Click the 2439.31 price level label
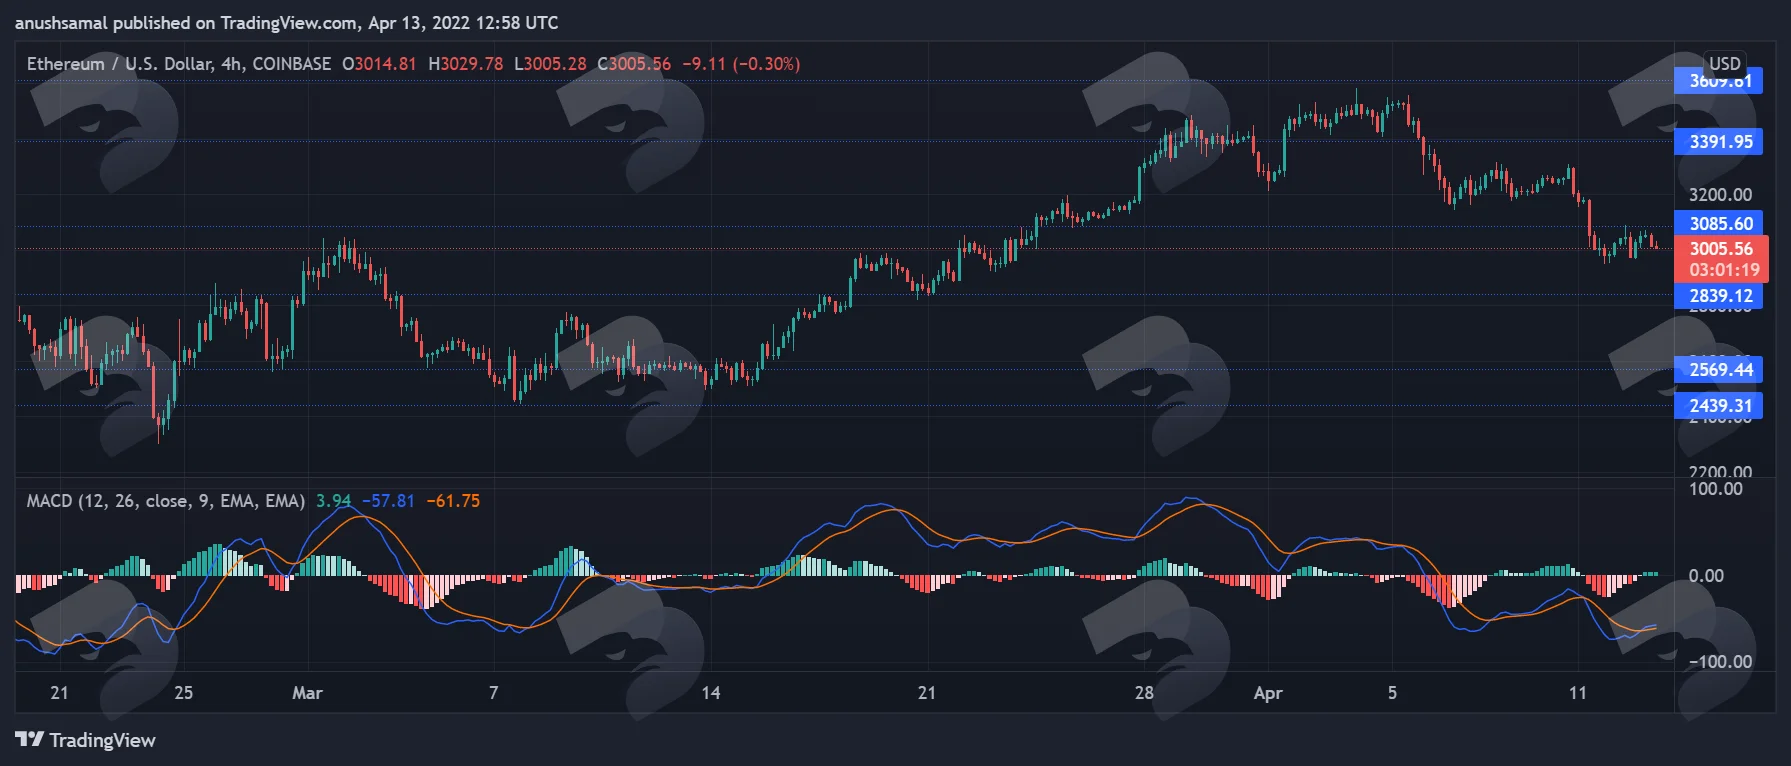The image size is (1791, 766). 1719,406
